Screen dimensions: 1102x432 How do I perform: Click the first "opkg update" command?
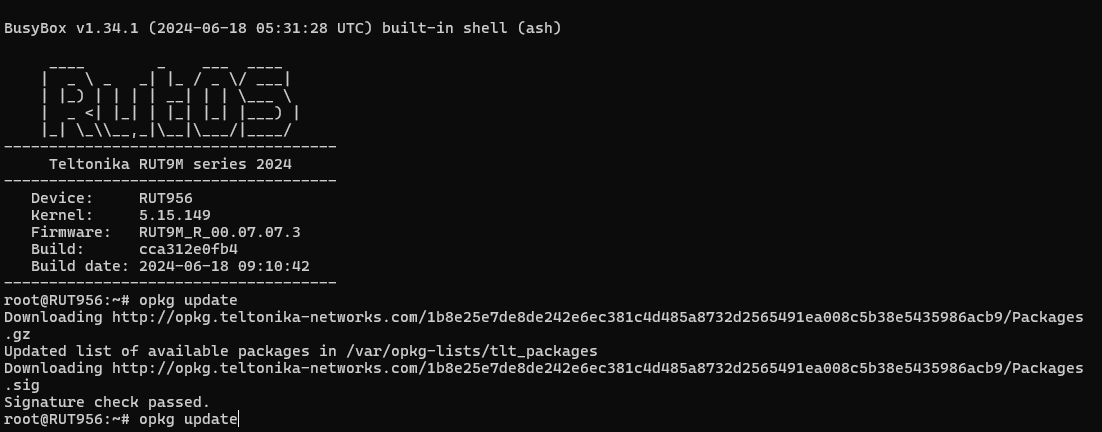tap(188, 300)
